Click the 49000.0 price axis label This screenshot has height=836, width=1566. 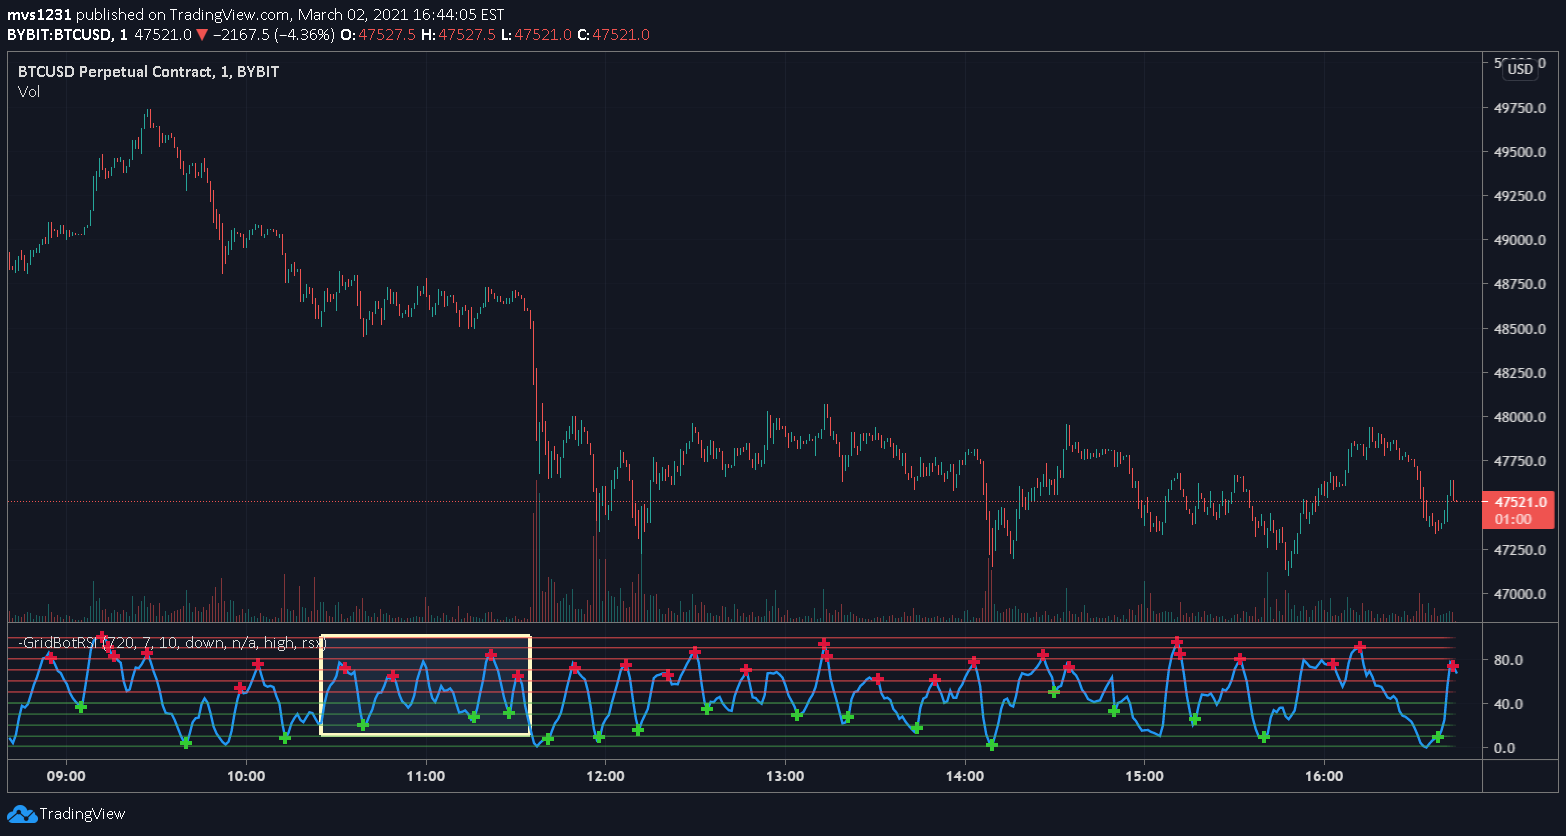point(1520,241)
